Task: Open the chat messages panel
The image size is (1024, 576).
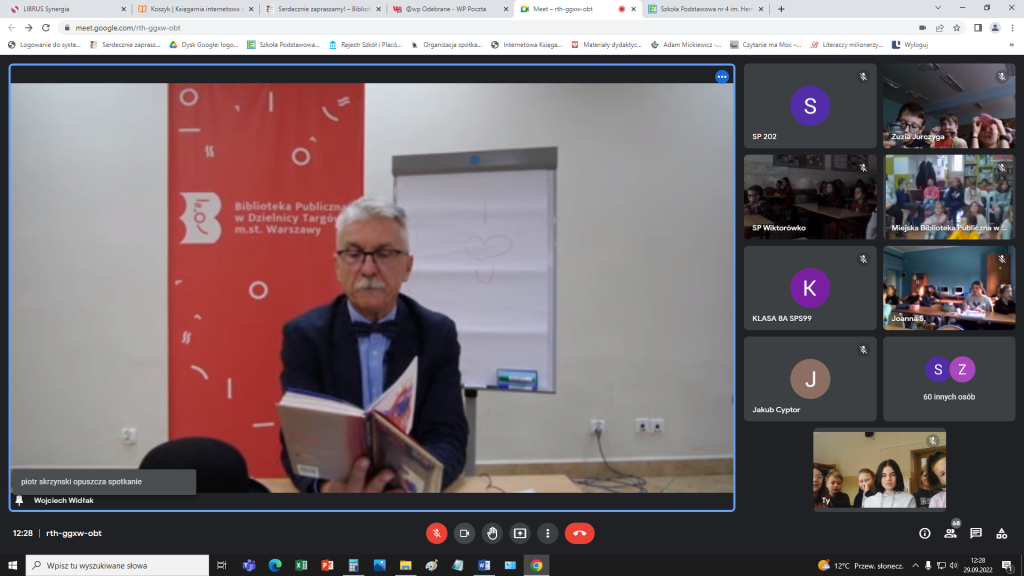Action: 976,533
